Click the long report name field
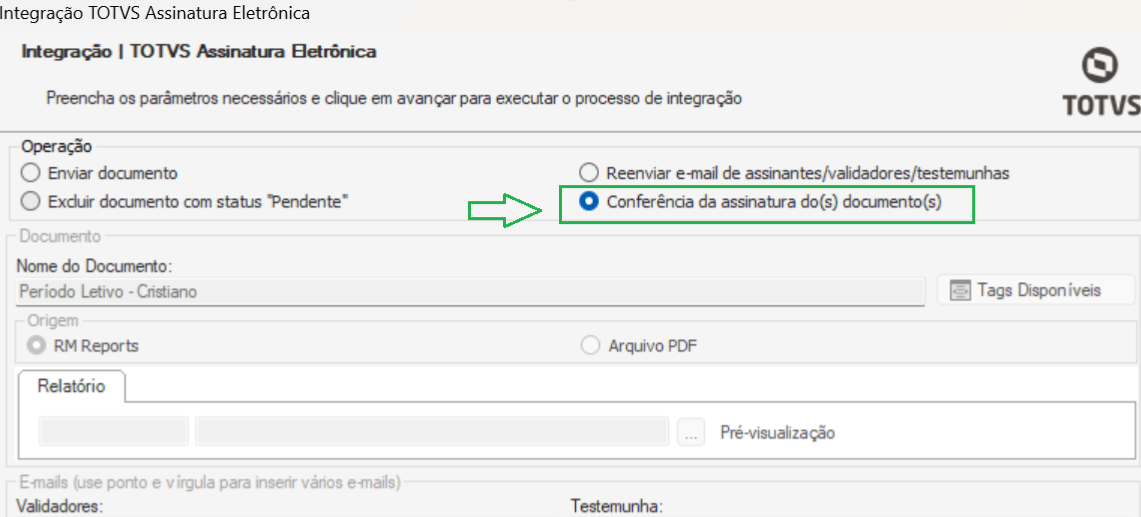 coord(432,431)
